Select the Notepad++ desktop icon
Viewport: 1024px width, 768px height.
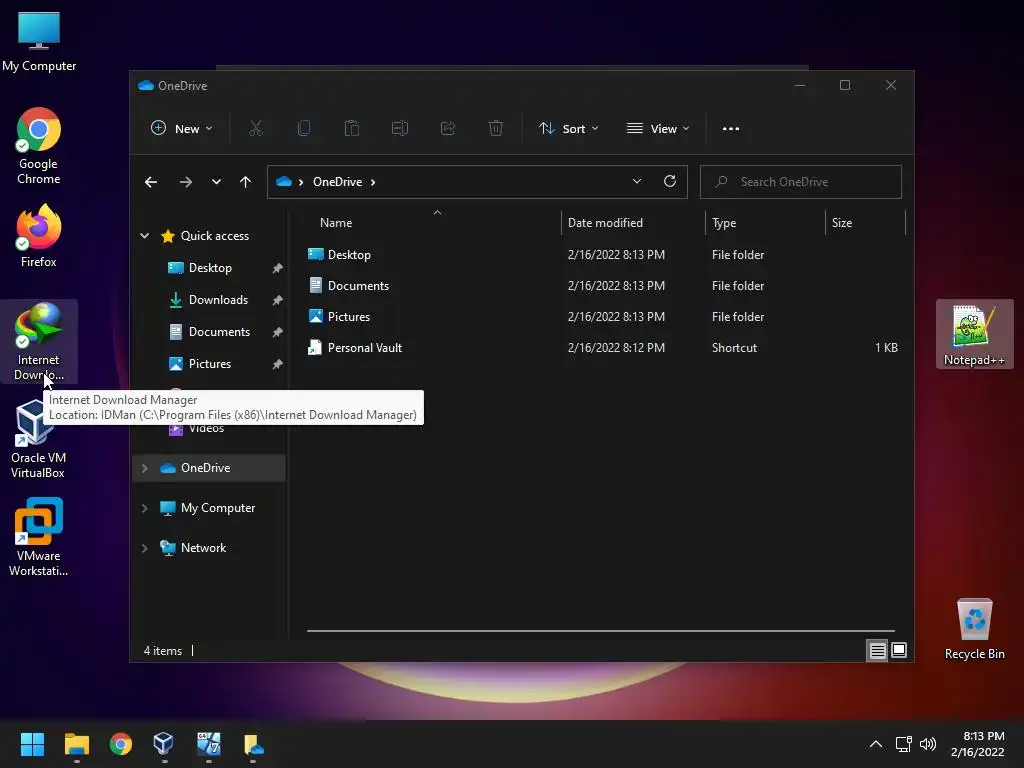pyautogui.click(x=974, y=335)
